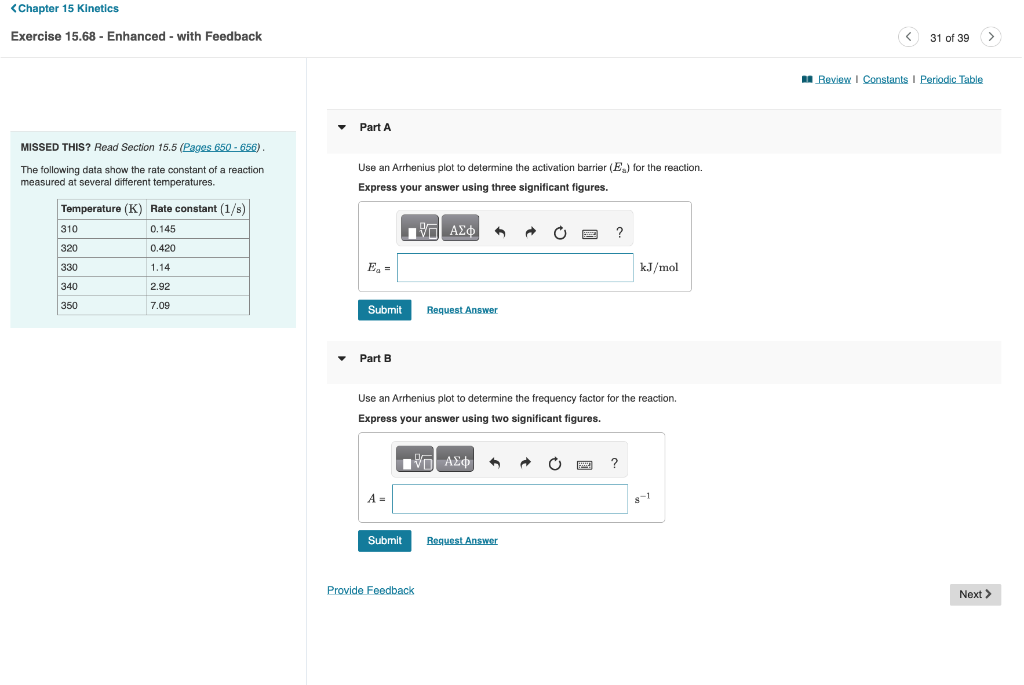The width and height of the screenshot is (1024, 685).
Task: Open help for Part B editor
Action: (614, 464)
